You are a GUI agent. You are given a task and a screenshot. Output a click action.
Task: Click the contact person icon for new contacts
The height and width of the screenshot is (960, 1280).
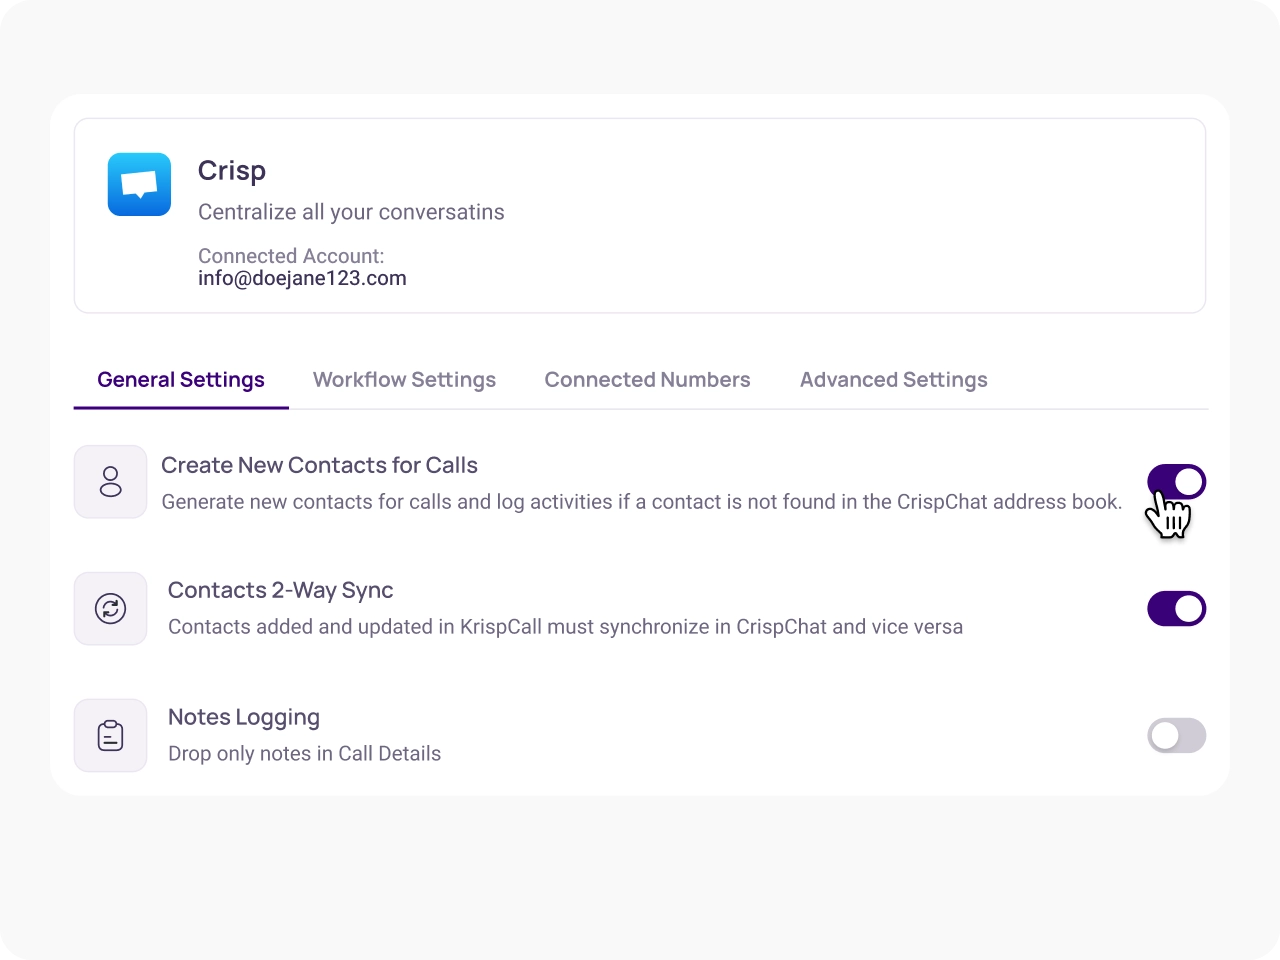click(x=110, y=482)
